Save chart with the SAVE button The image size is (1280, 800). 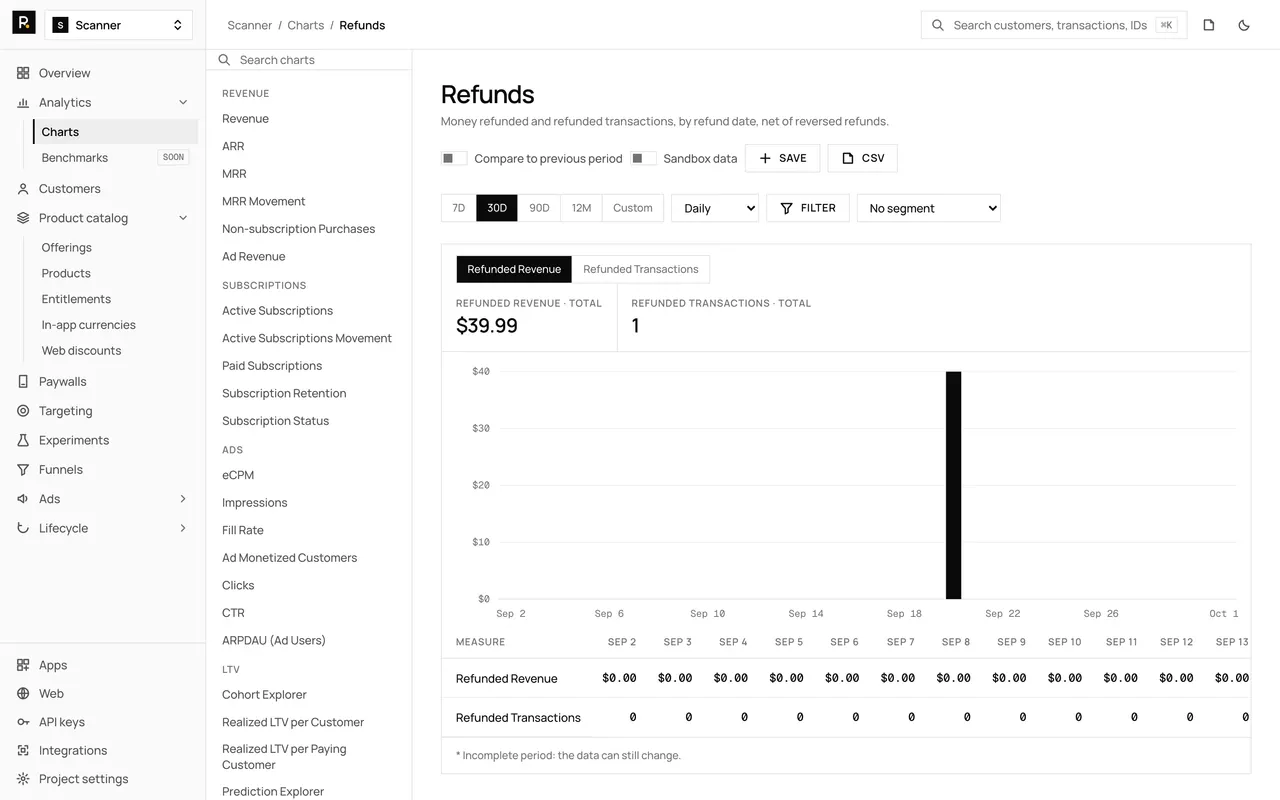[782, 158]
